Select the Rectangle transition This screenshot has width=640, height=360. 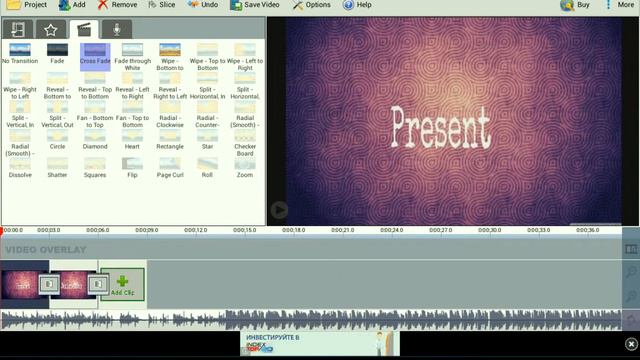click(170, 140)
